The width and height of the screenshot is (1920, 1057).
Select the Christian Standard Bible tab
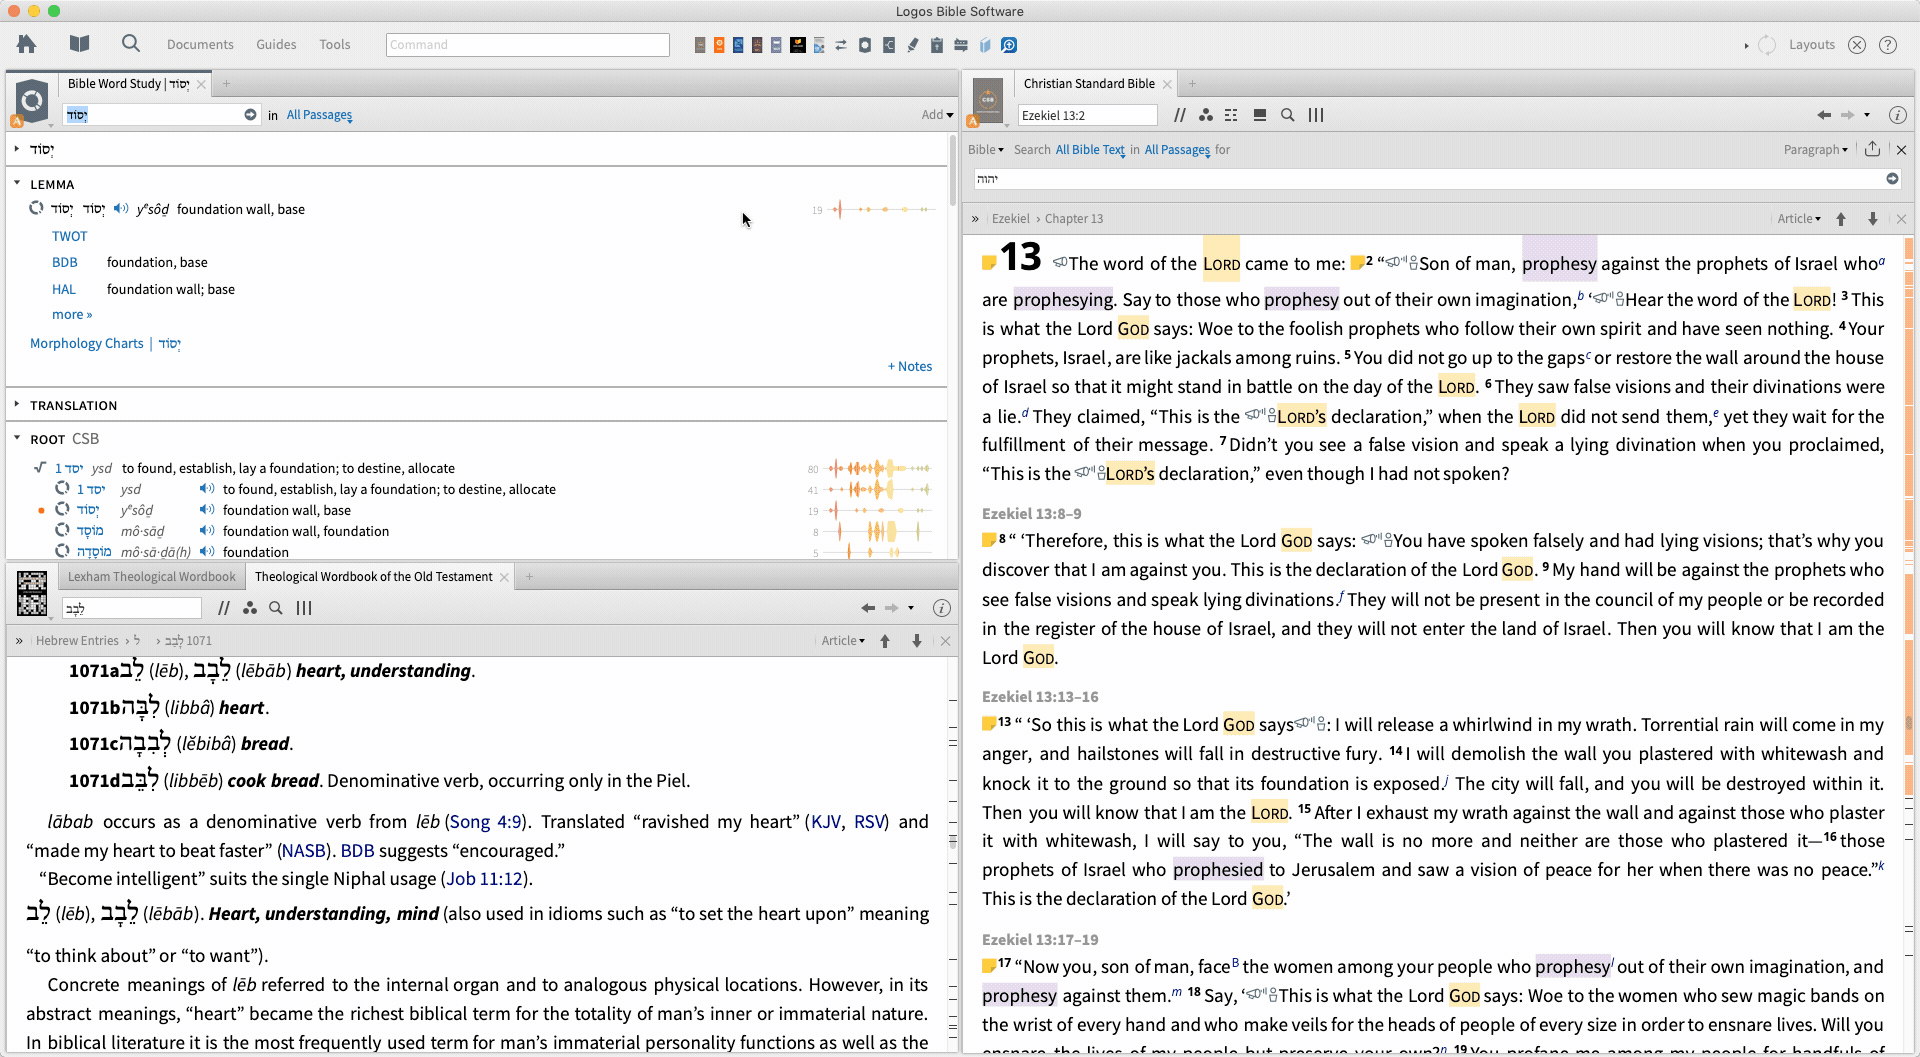pos(1089,84)
